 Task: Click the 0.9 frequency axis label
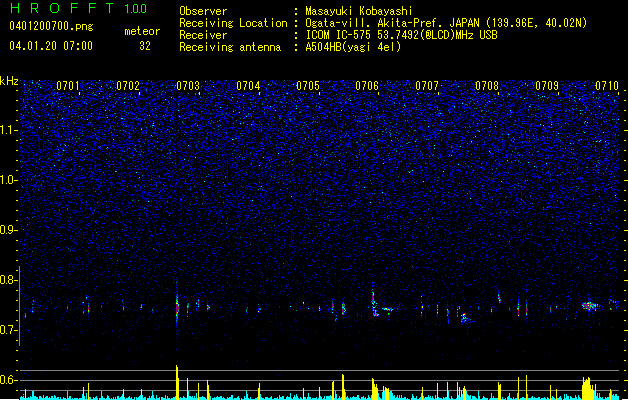pos(9,230)
